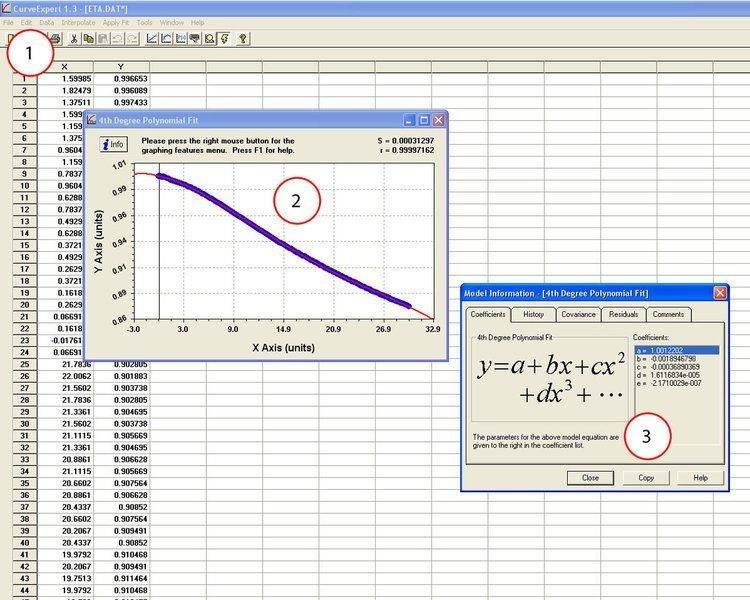Click the Copy button in Model Information
The image size is (750, 600).
[x=646, y=478]
